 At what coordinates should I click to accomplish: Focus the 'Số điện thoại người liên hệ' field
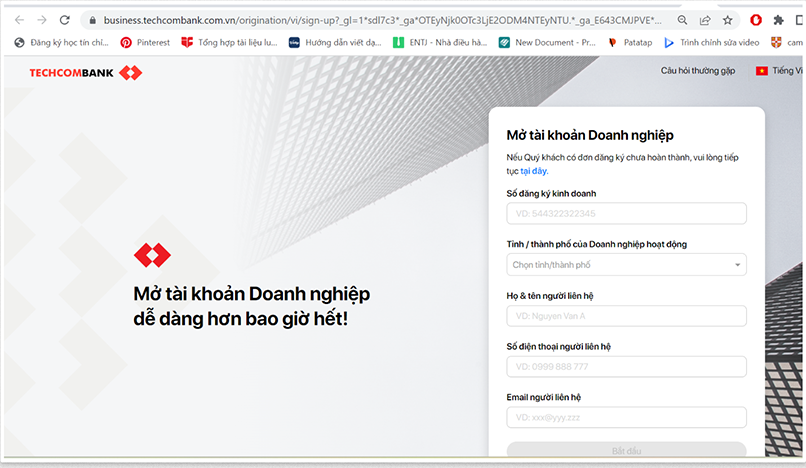(626, 367)
